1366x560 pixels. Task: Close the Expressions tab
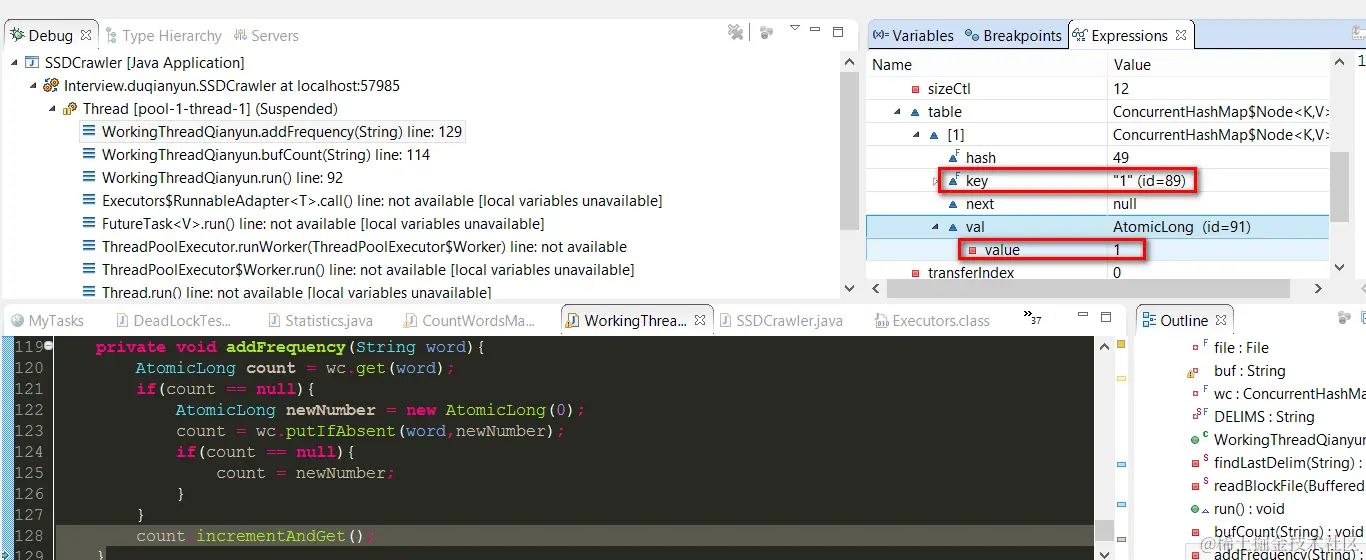click(1181, 35)
